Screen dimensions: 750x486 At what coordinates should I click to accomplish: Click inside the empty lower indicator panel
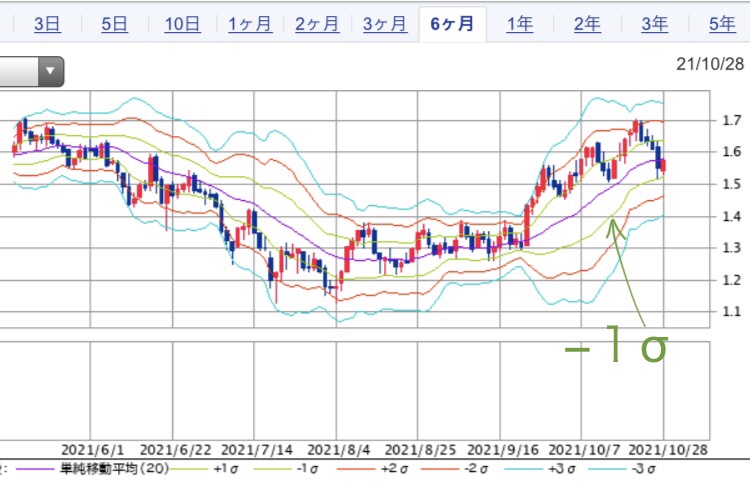354,391
